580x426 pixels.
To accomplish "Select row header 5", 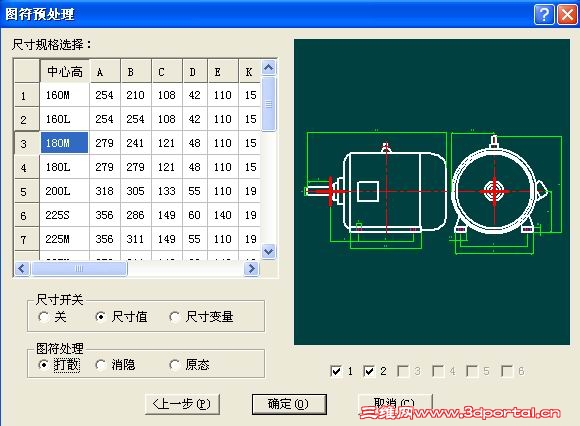I will click(27, 192).
